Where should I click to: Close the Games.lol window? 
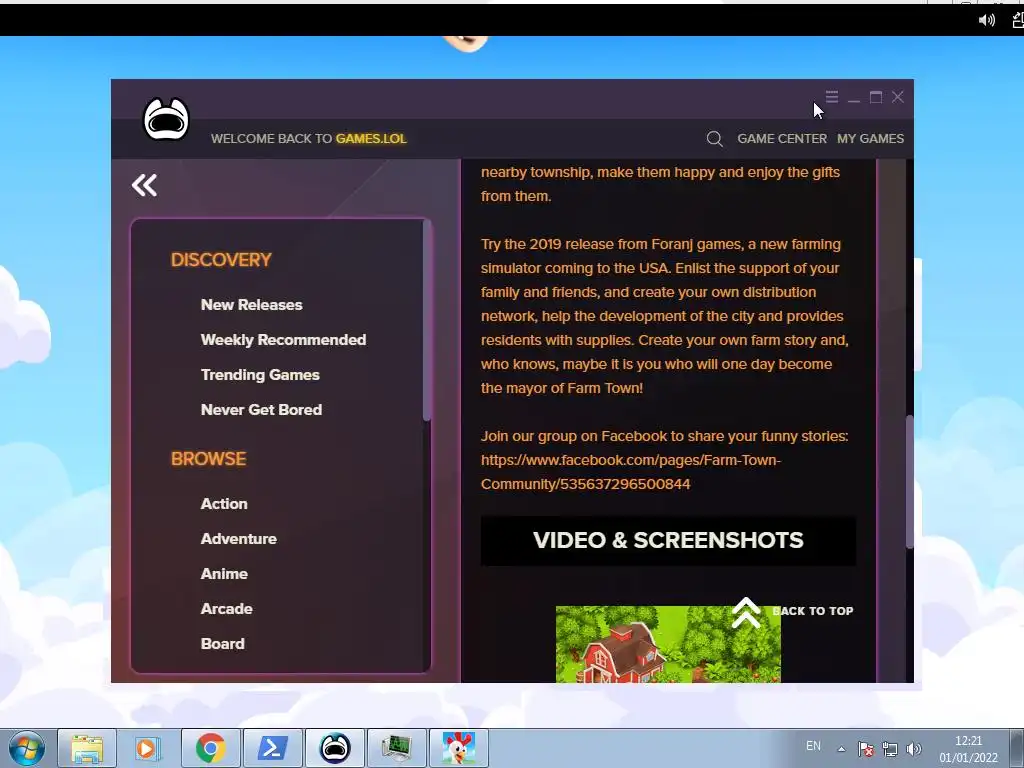(898, 97)
